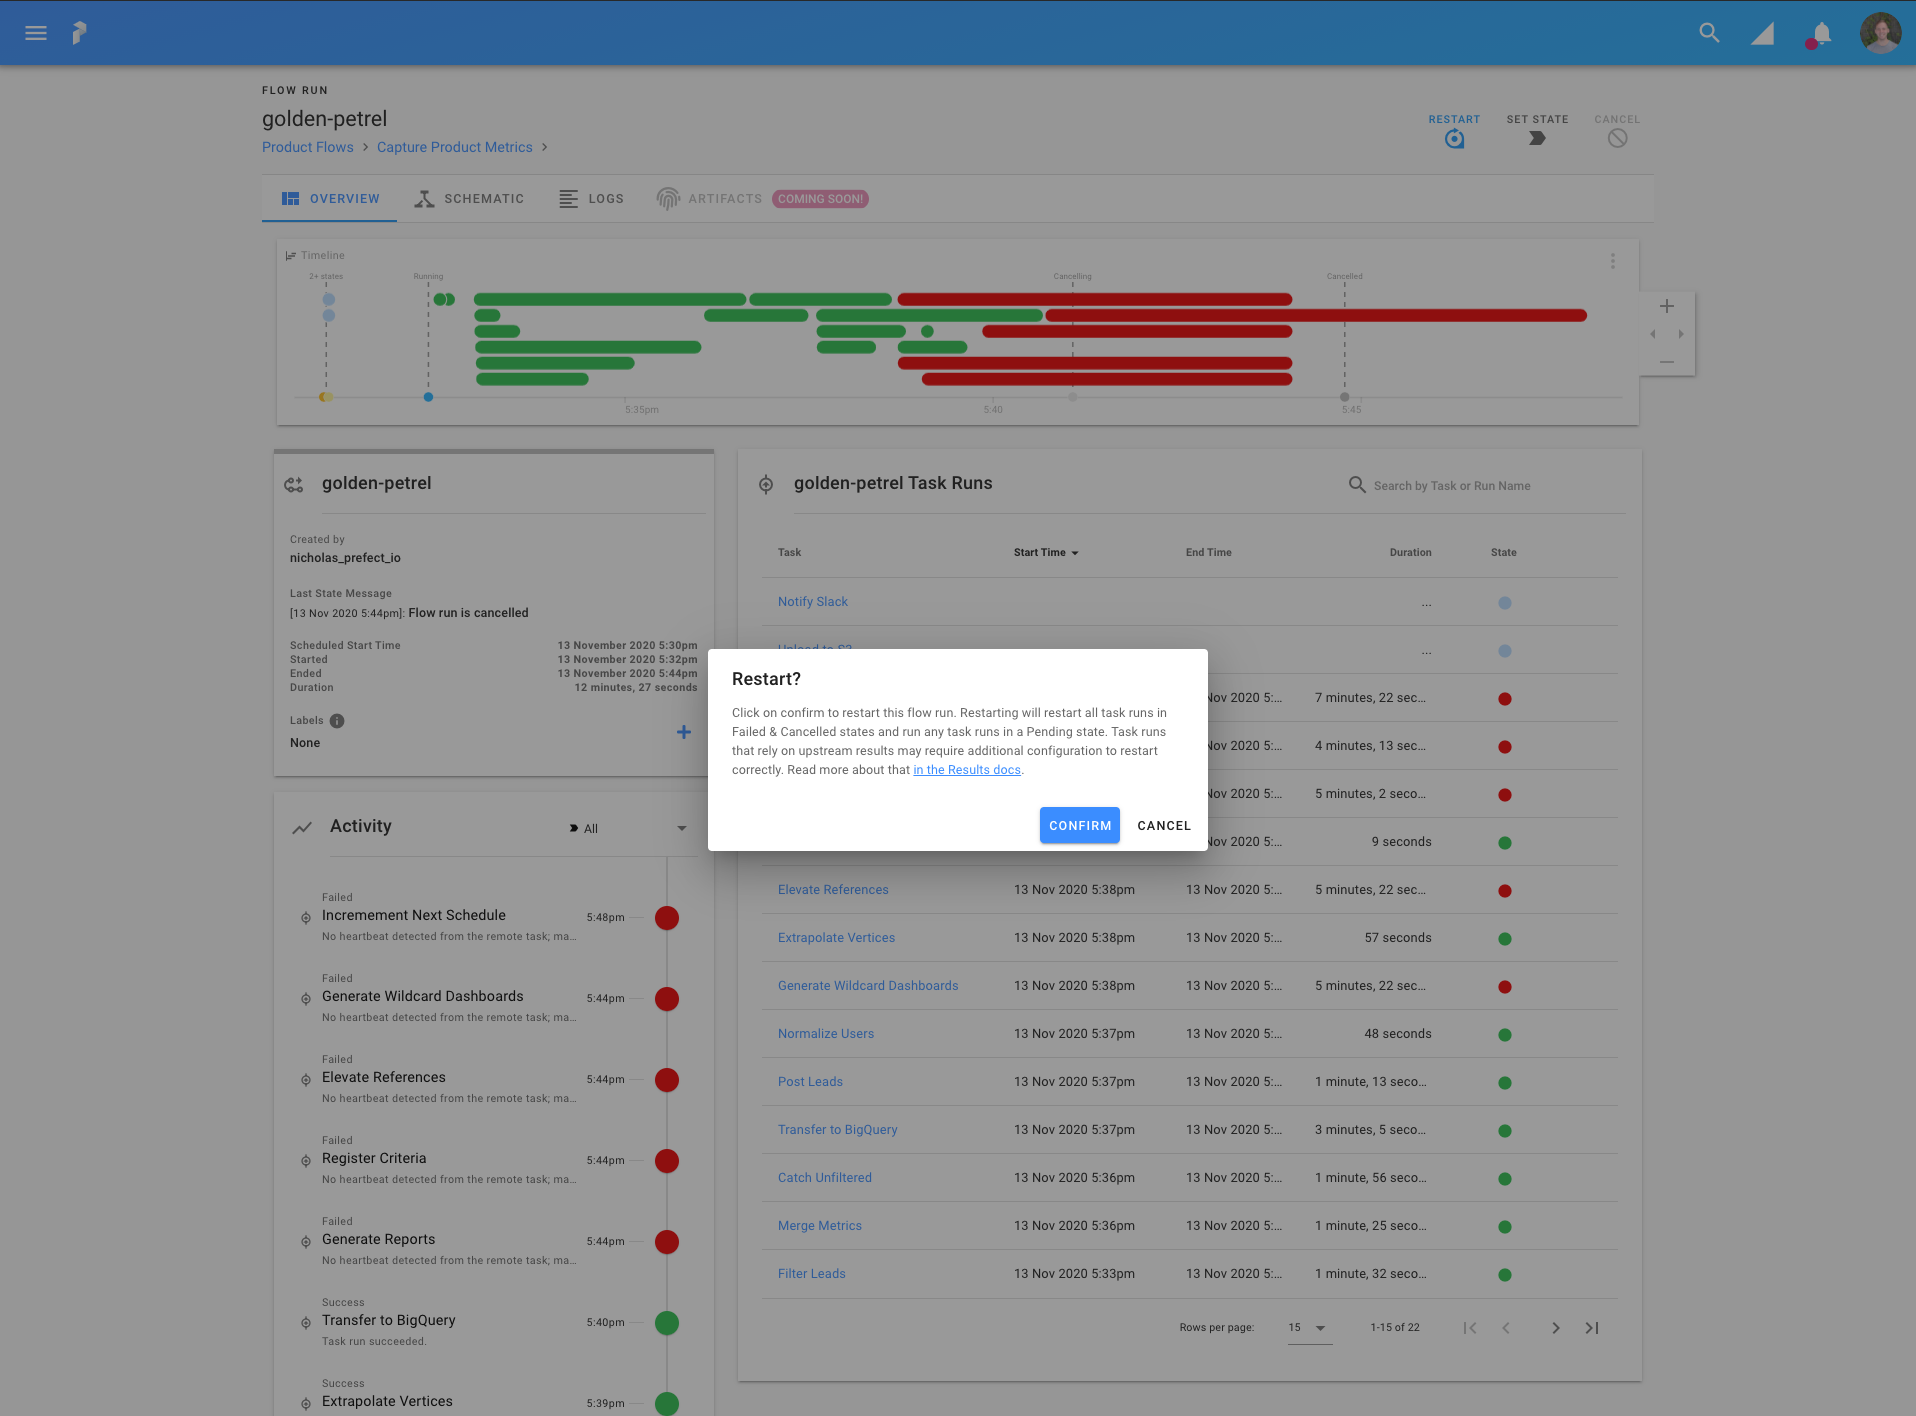
Task: Go to the last page of task runs
Action: [1592, 1328]
